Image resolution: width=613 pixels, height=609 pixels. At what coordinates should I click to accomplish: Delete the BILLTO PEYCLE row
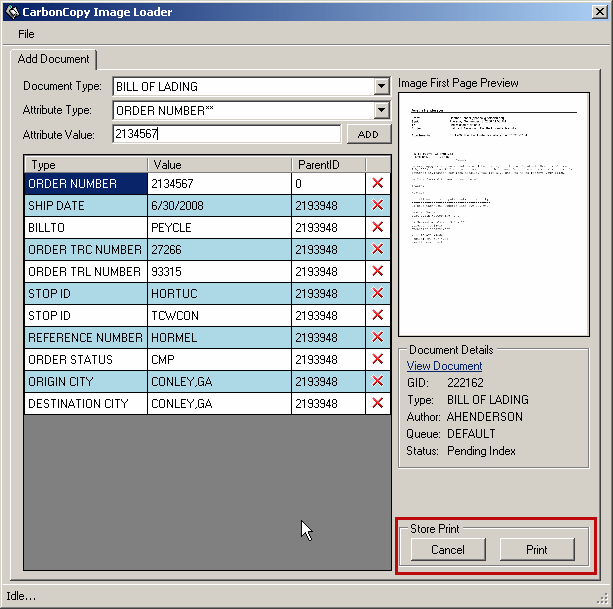point(377,228)
